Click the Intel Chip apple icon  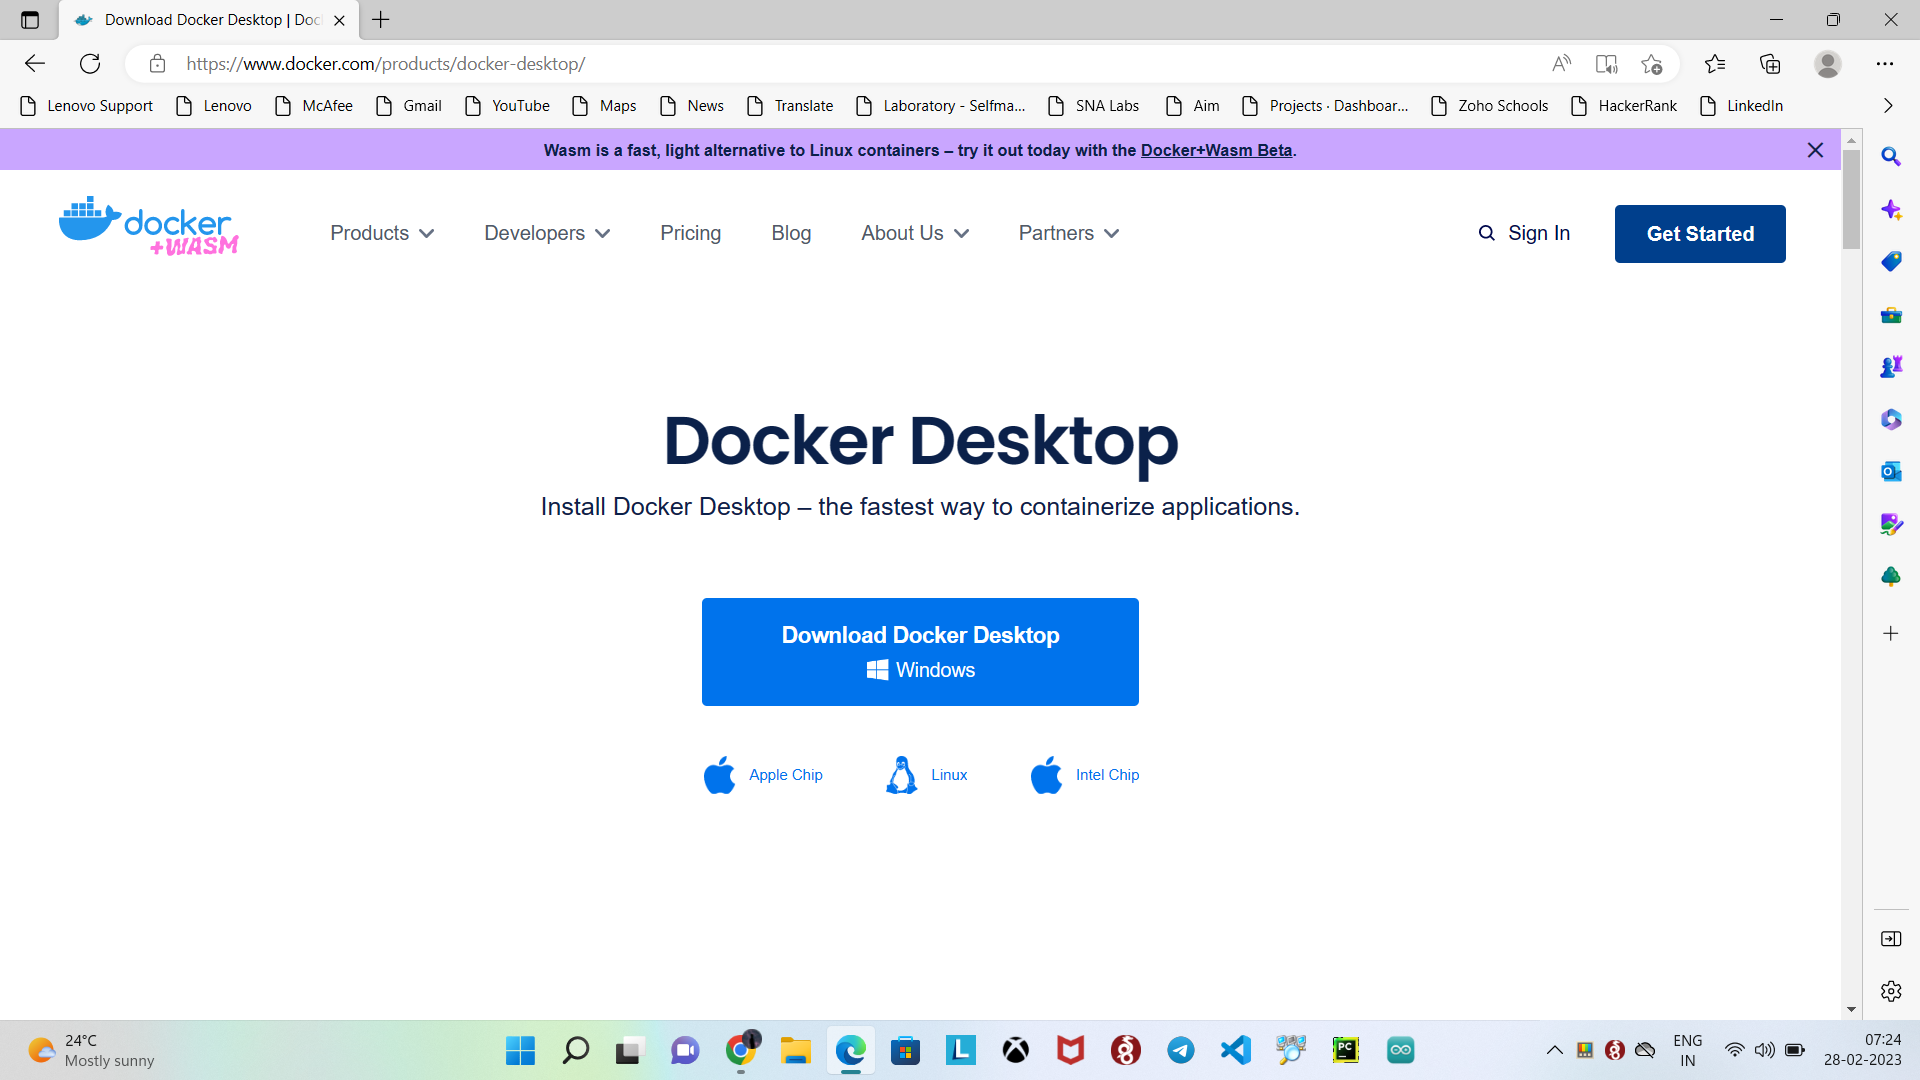click(x=1046, y=775)
